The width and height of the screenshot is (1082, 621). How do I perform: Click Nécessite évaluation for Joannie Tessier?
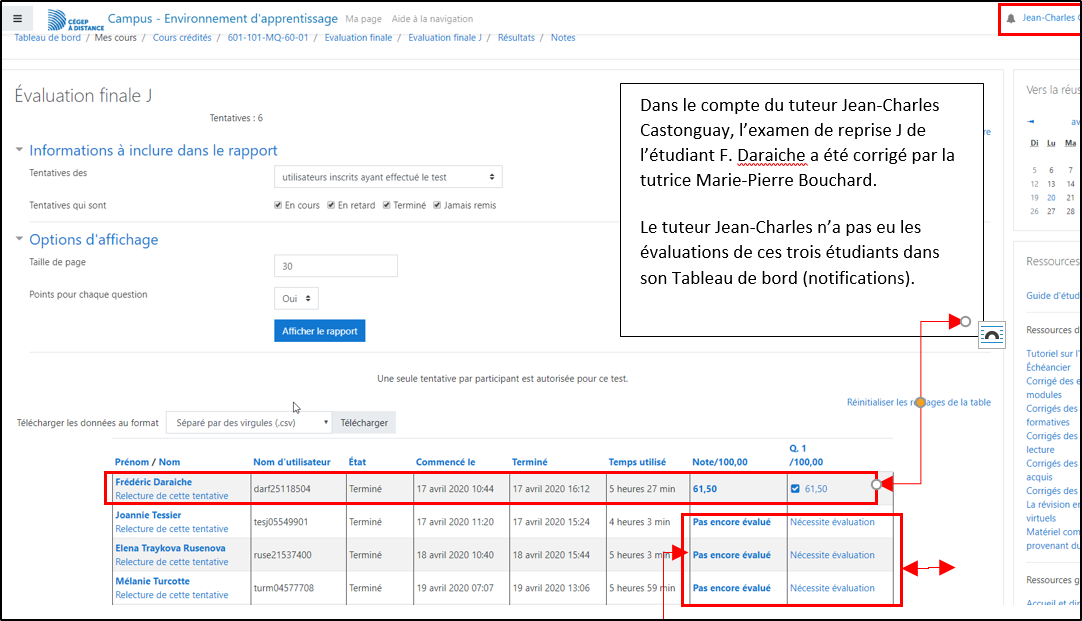[832, 522]
